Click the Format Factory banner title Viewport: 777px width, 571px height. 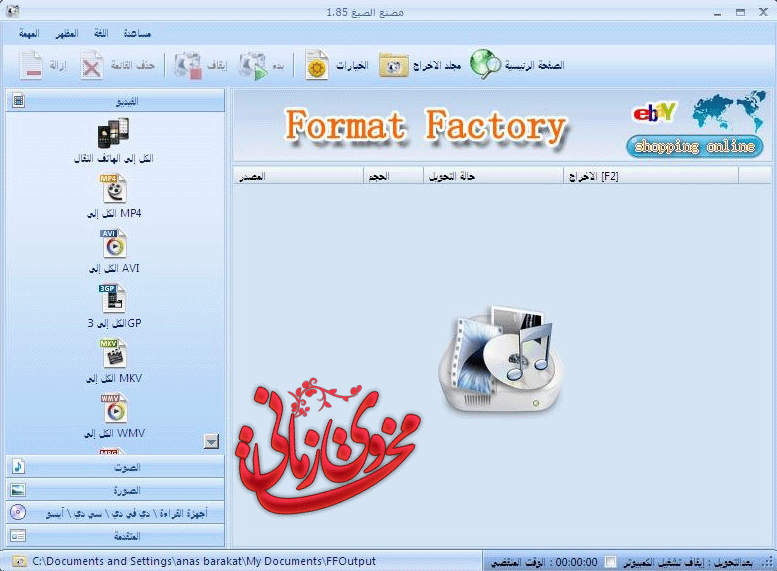(x=425, y=126)
